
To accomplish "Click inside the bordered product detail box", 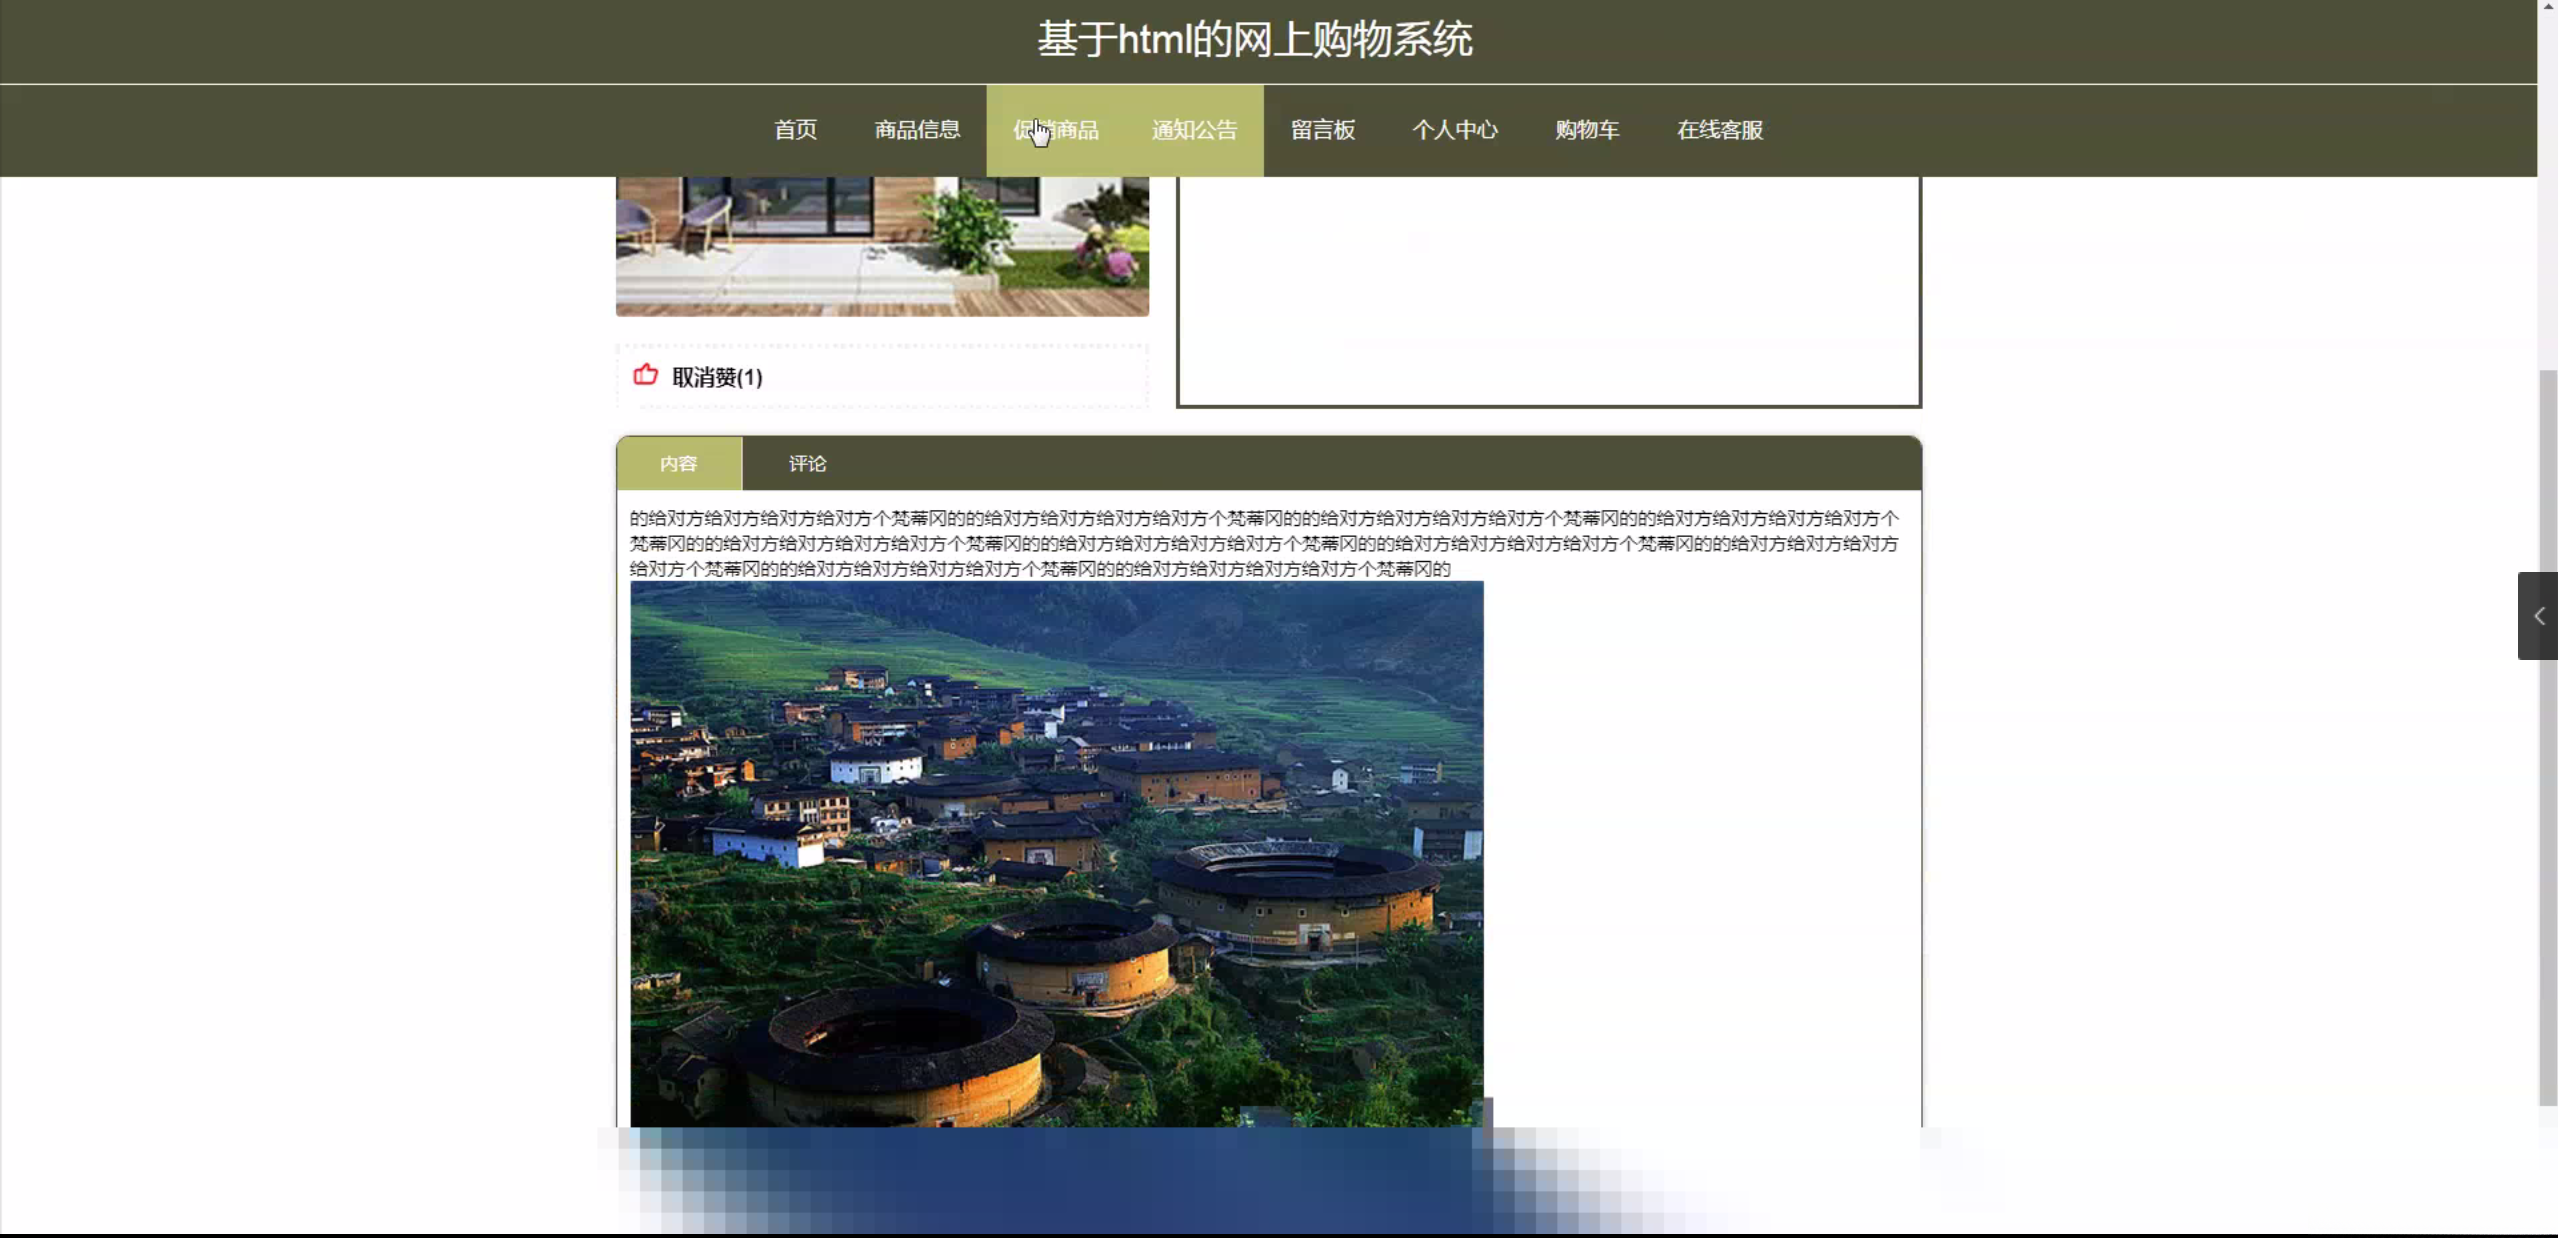I will pos(1548,290).
